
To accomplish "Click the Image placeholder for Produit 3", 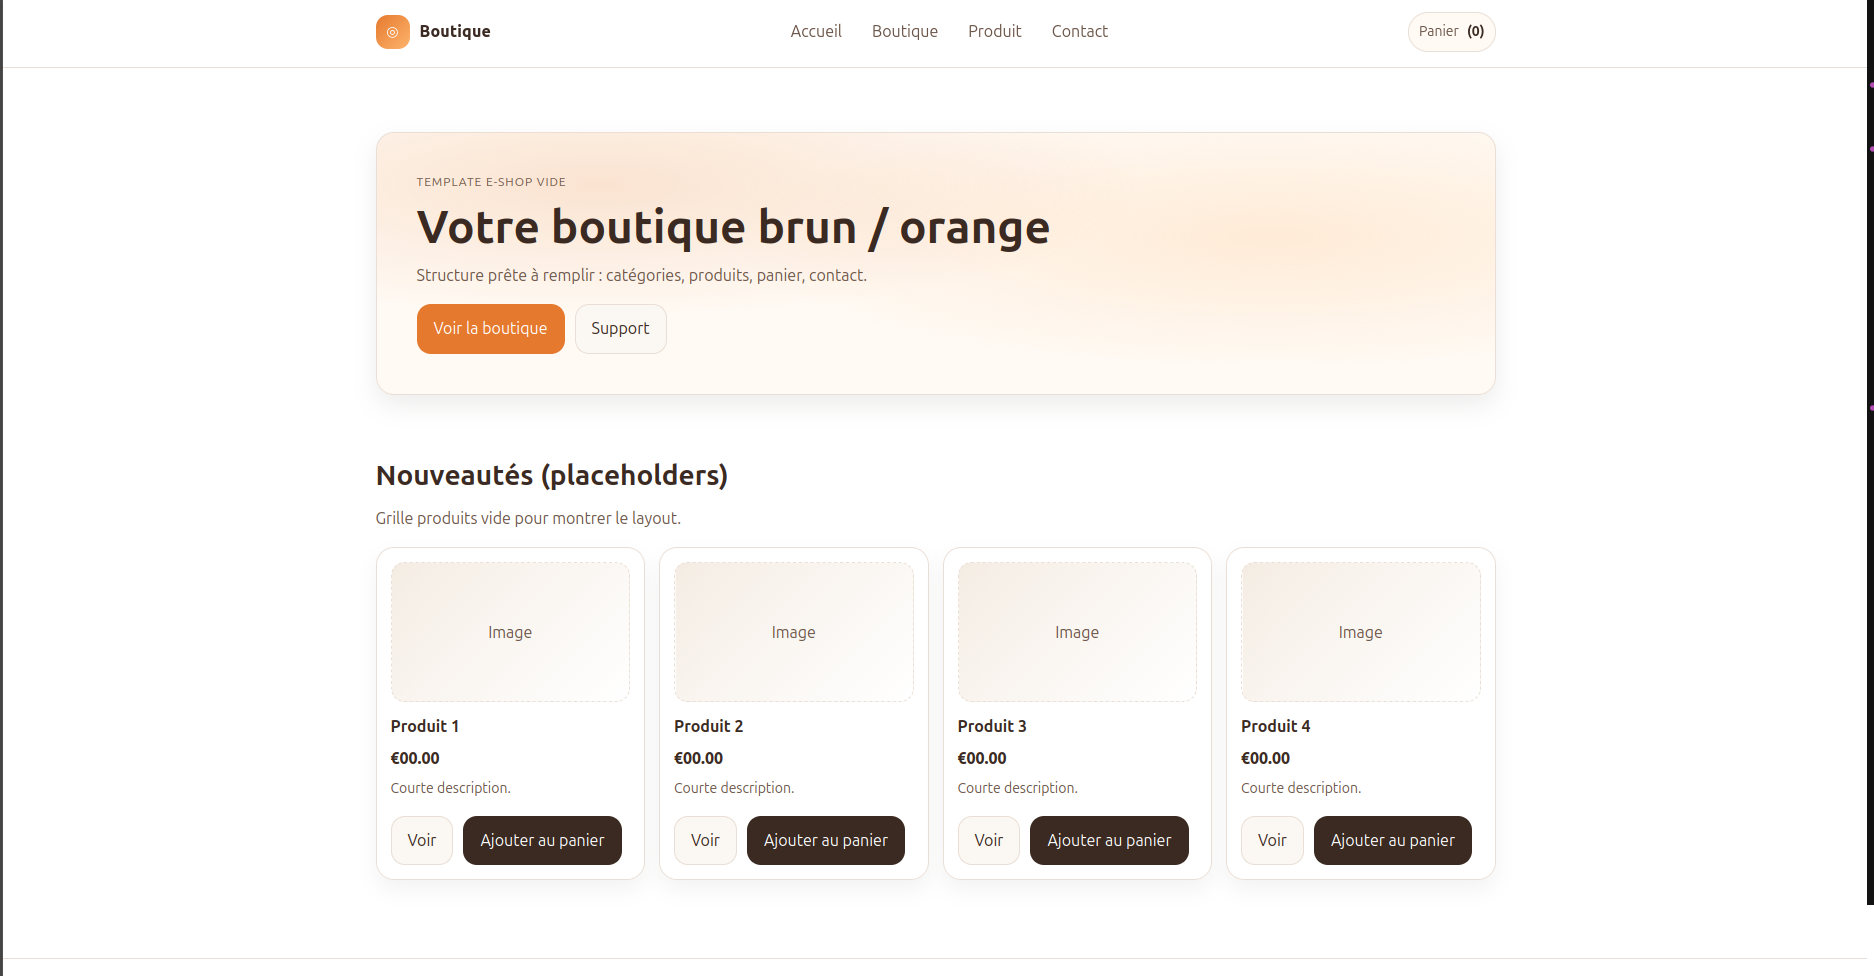I will (x=1077, y=631).
